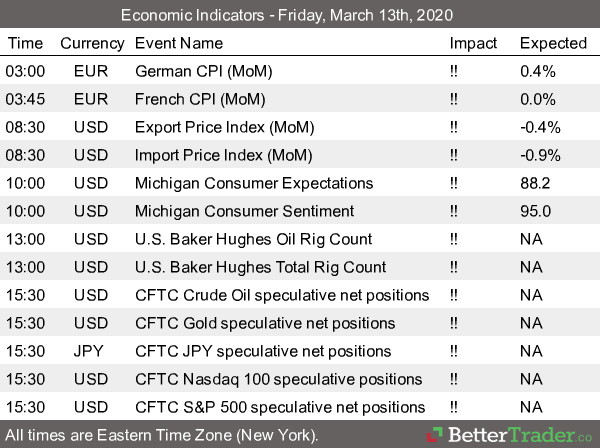
Task: Select U.S. Baker Hughes Oil Rig Count
Action: pos(253,239)
